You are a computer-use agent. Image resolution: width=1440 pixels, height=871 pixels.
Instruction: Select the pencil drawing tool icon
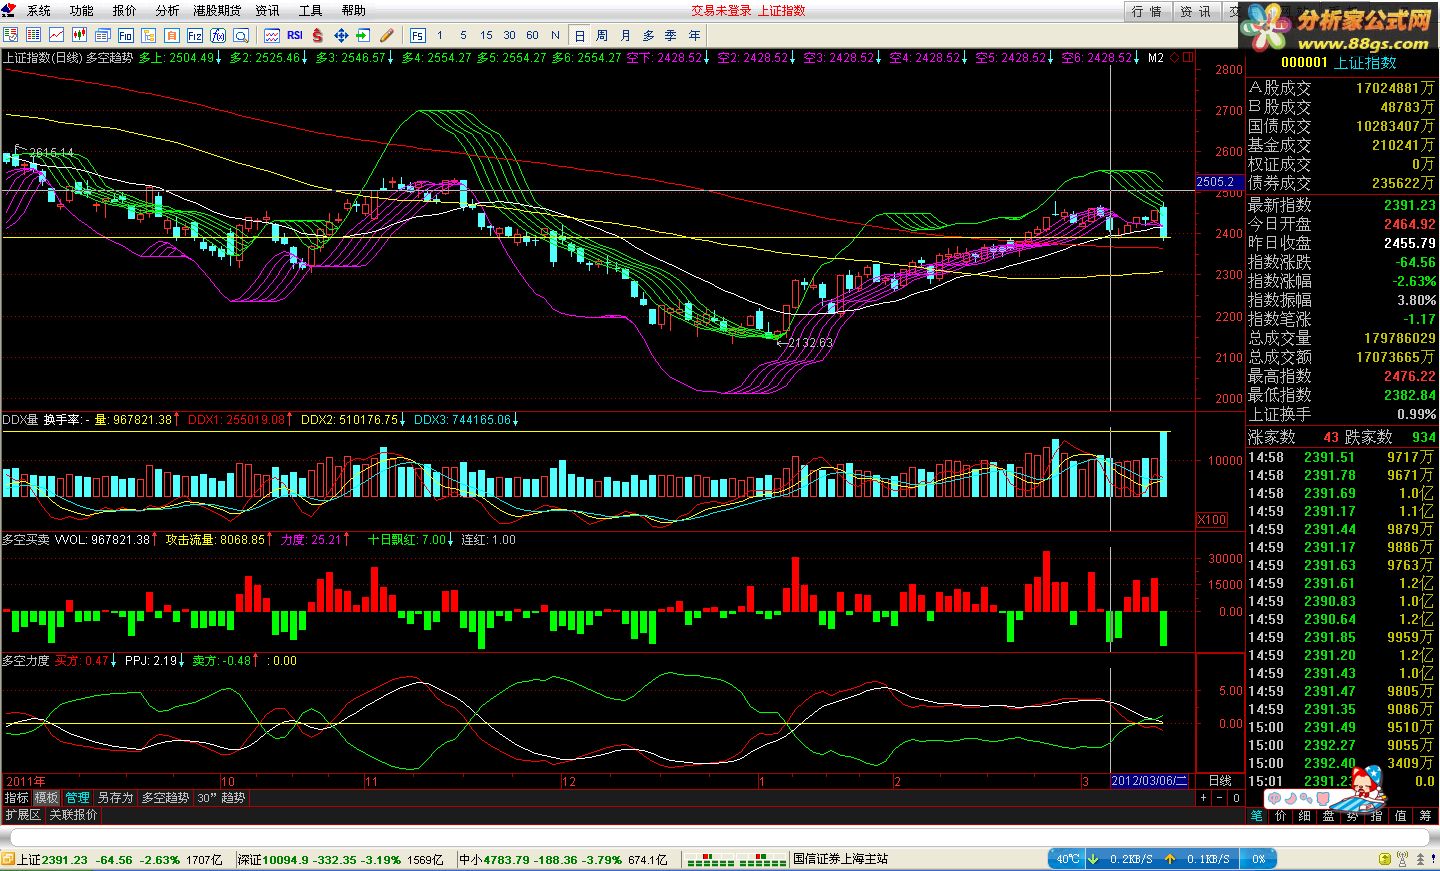[387, 35]
